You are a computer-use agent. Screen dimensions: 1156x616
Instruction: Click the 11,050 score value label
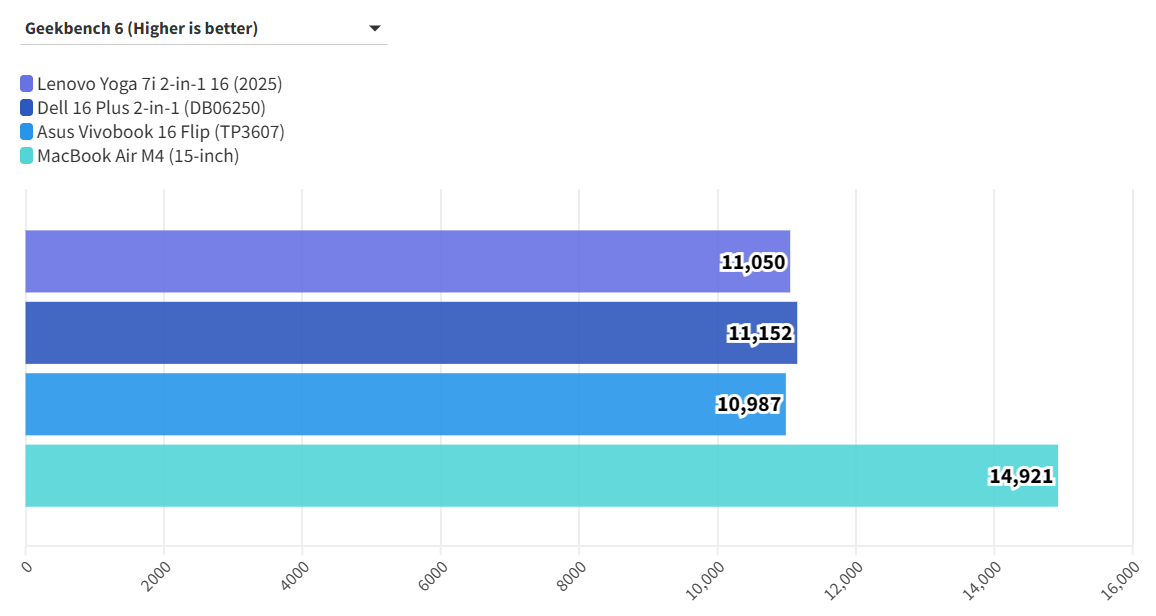pyautogui.click(x=753, y=262)
